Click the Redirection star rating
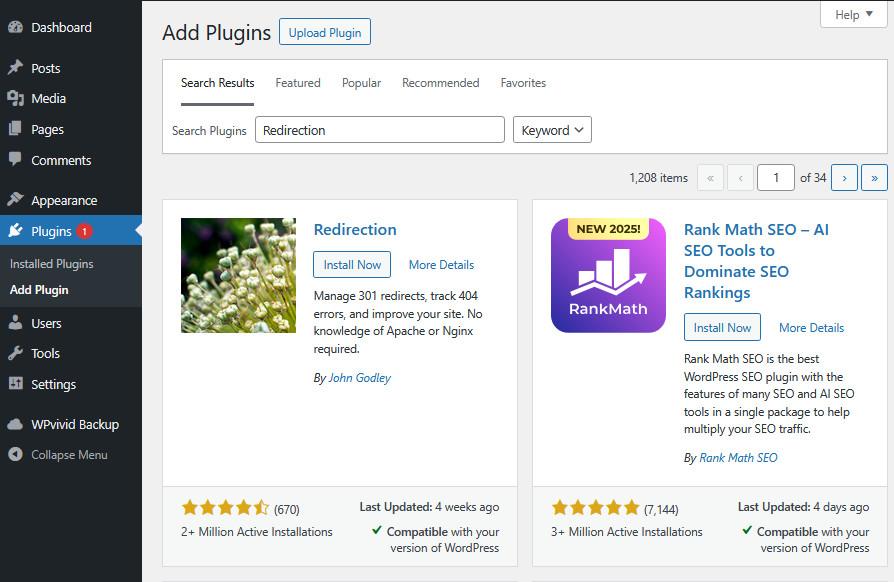The image size is (894, 582). coord(225,507)
